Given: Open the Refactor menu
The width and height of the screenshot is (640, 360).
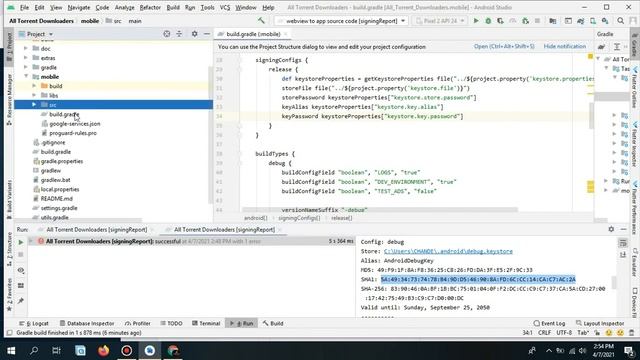Looking at the screenshot, I should [150, 7].
